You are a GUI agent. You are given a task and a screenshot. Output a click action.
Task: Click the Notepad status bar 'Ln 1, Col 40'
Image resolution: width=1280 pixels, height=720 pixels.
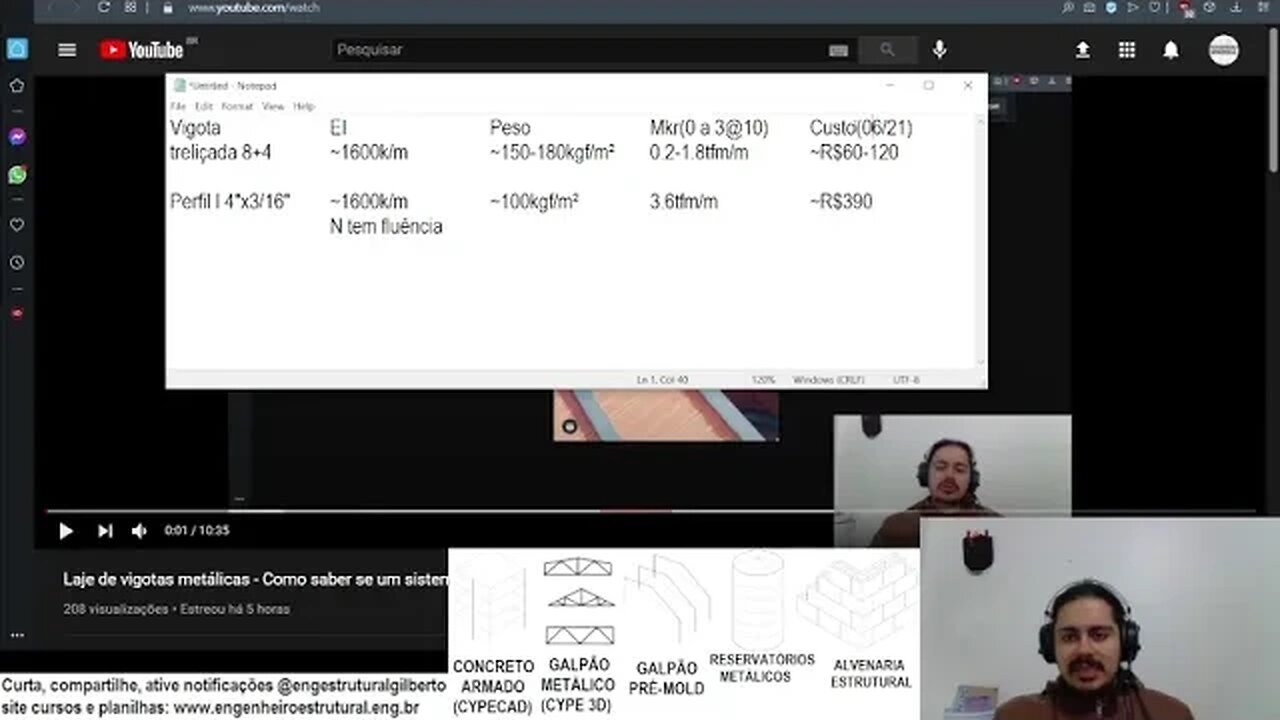[662, 380]
